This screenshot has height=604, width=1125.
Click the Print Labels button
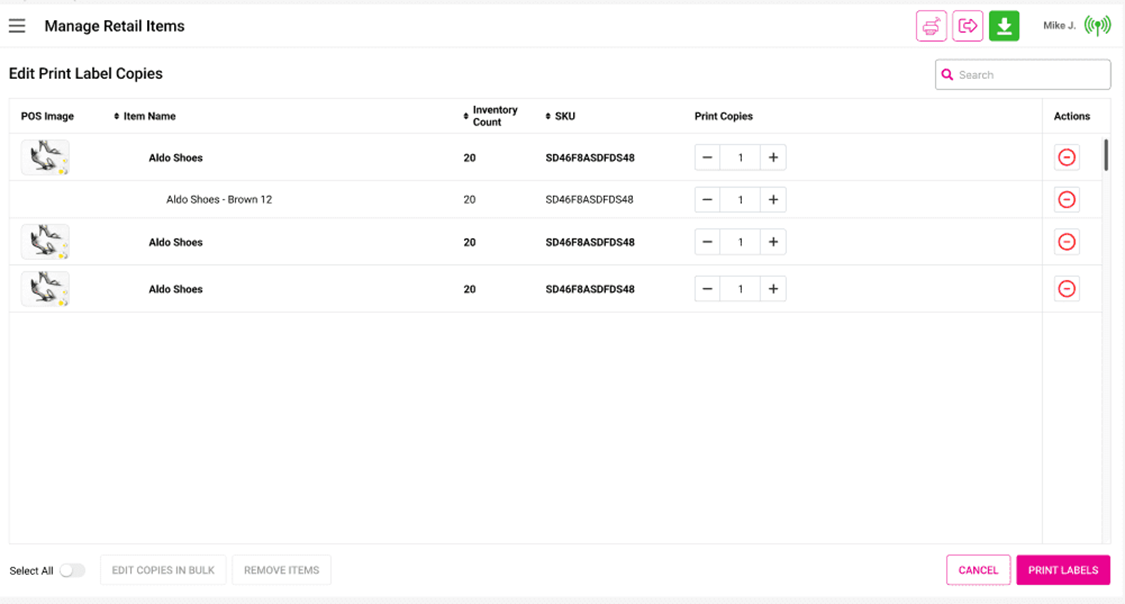(1062, 570)
